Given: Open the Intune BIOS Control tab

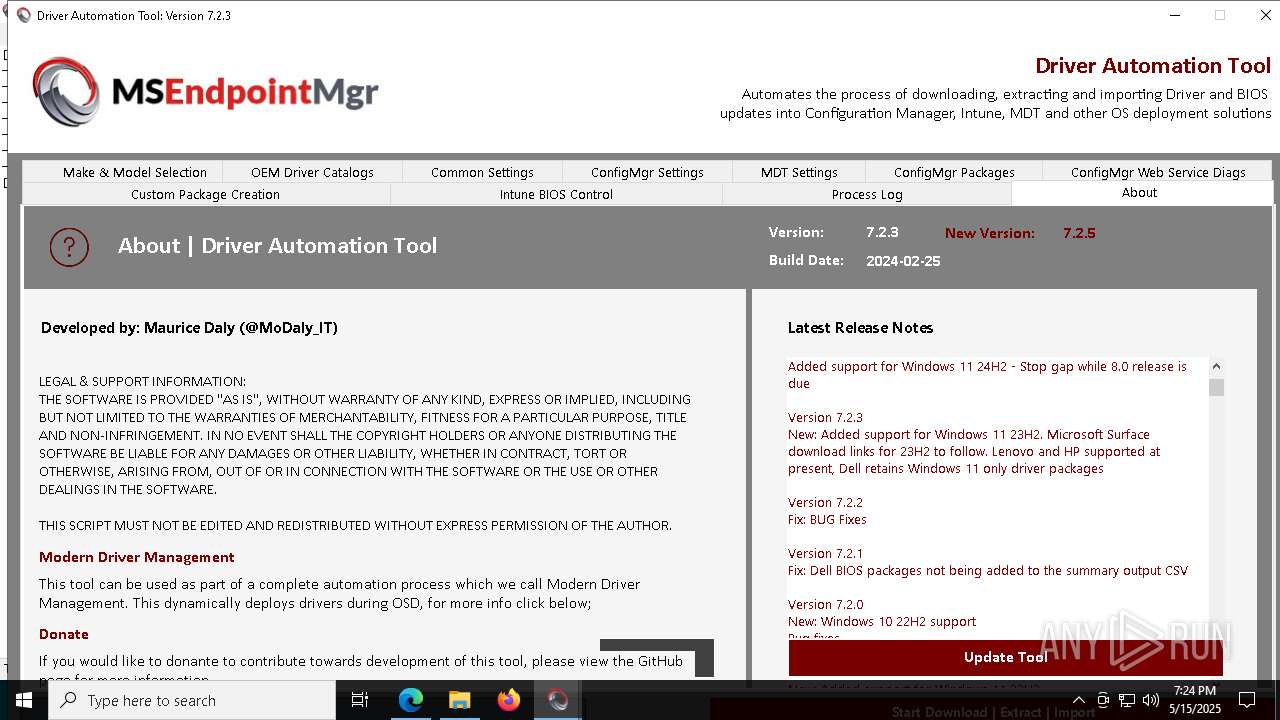Looking at the screenshot, I should coord(556,194).
